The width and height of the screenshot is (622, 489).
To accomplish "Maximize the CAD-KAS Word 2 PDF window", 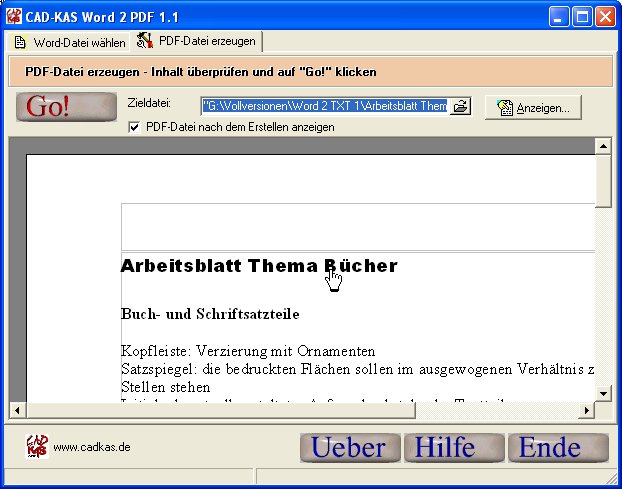I will [583, 16].
